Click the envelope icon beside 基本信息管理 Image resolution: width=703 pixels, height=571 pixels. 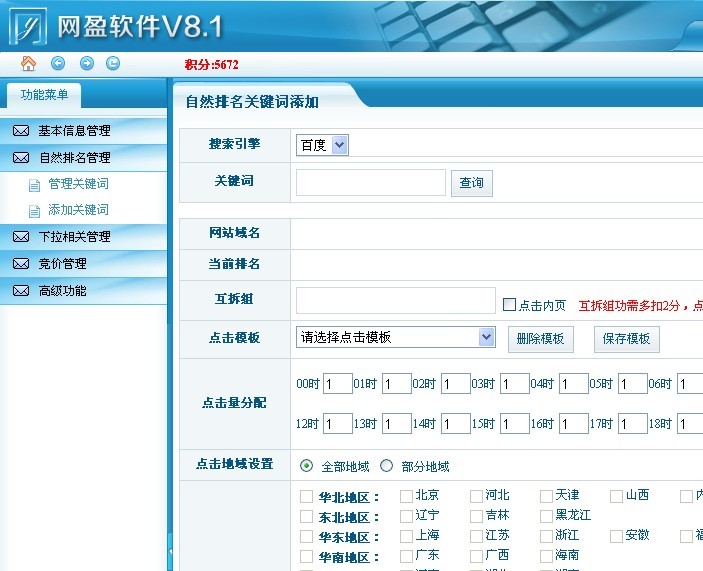coord(20,131)
